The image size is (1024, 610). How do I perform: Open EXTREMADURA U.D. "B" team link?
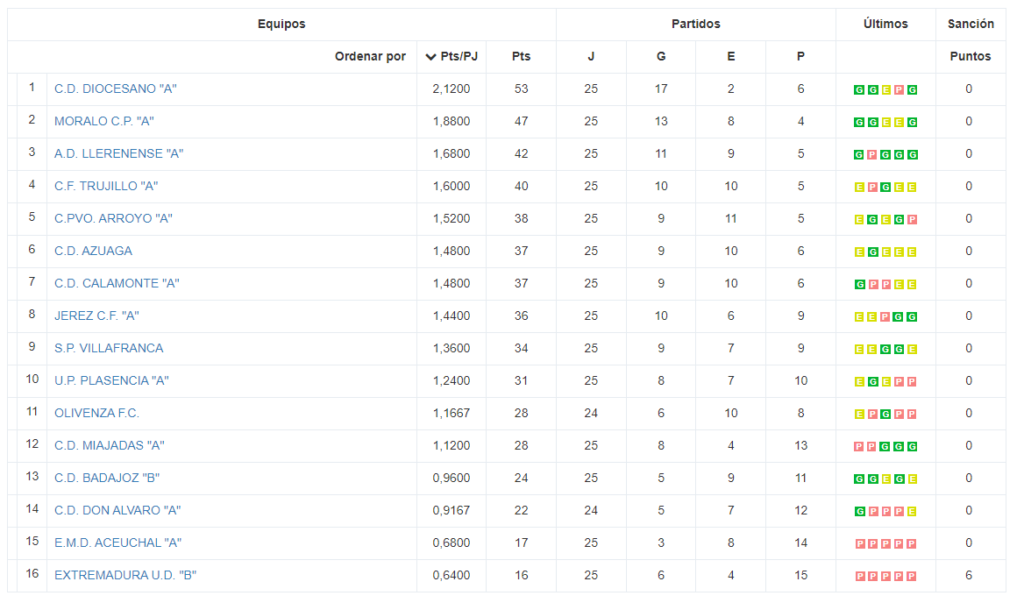point(125,575)
